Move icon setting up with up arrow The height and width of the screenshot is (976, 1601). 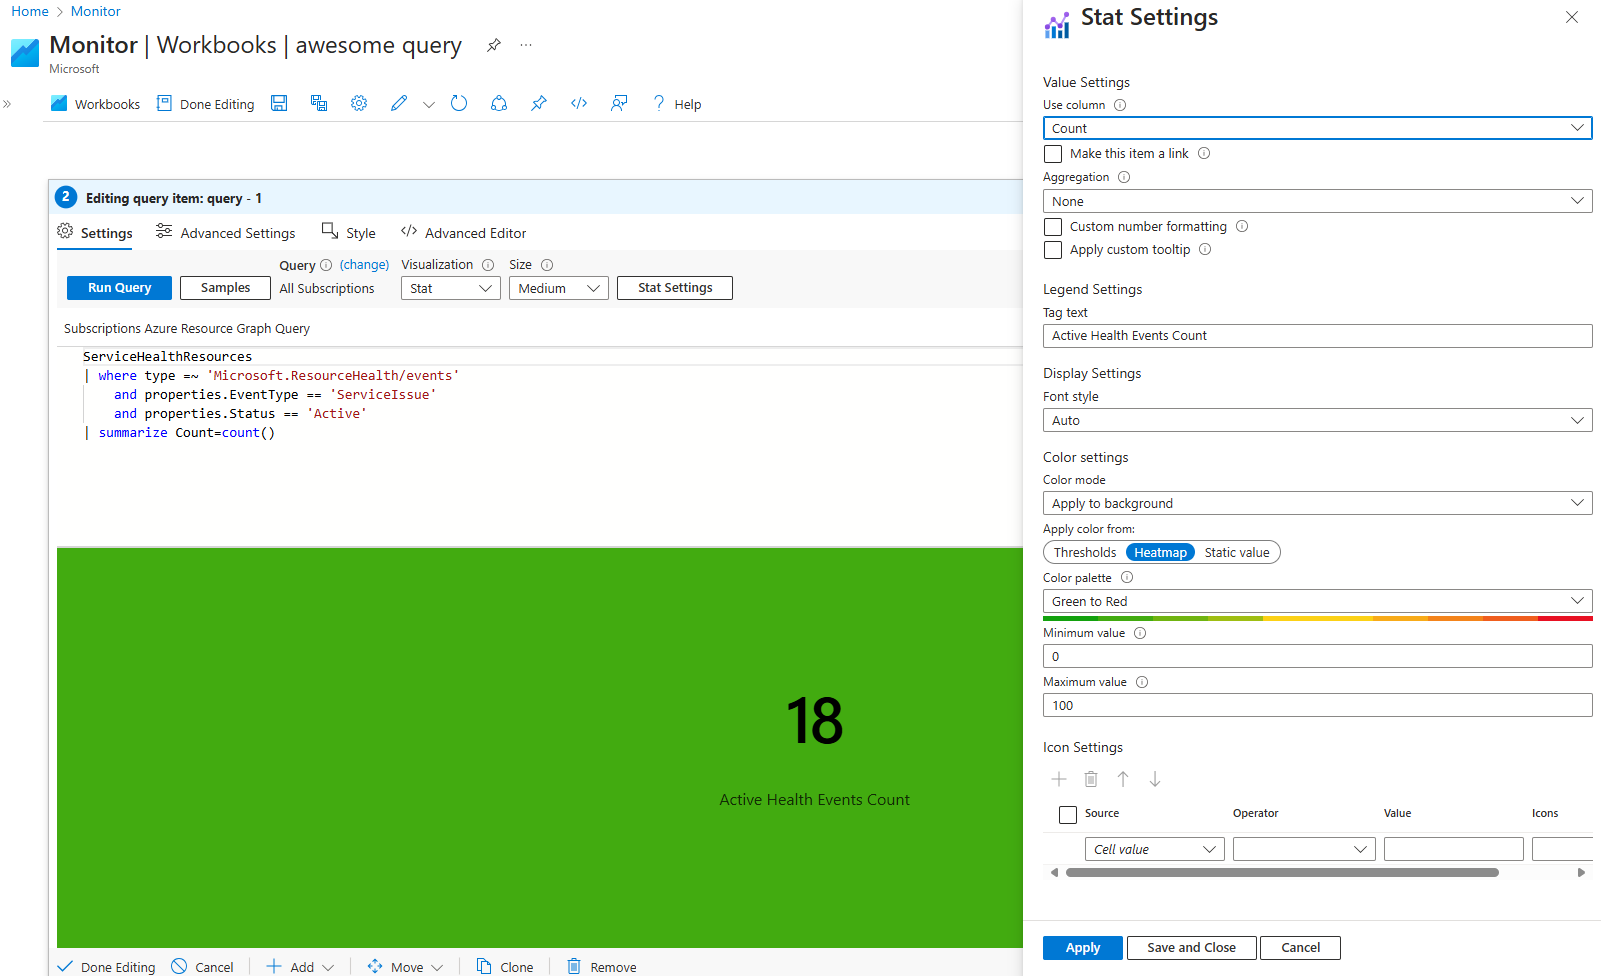1123,779
